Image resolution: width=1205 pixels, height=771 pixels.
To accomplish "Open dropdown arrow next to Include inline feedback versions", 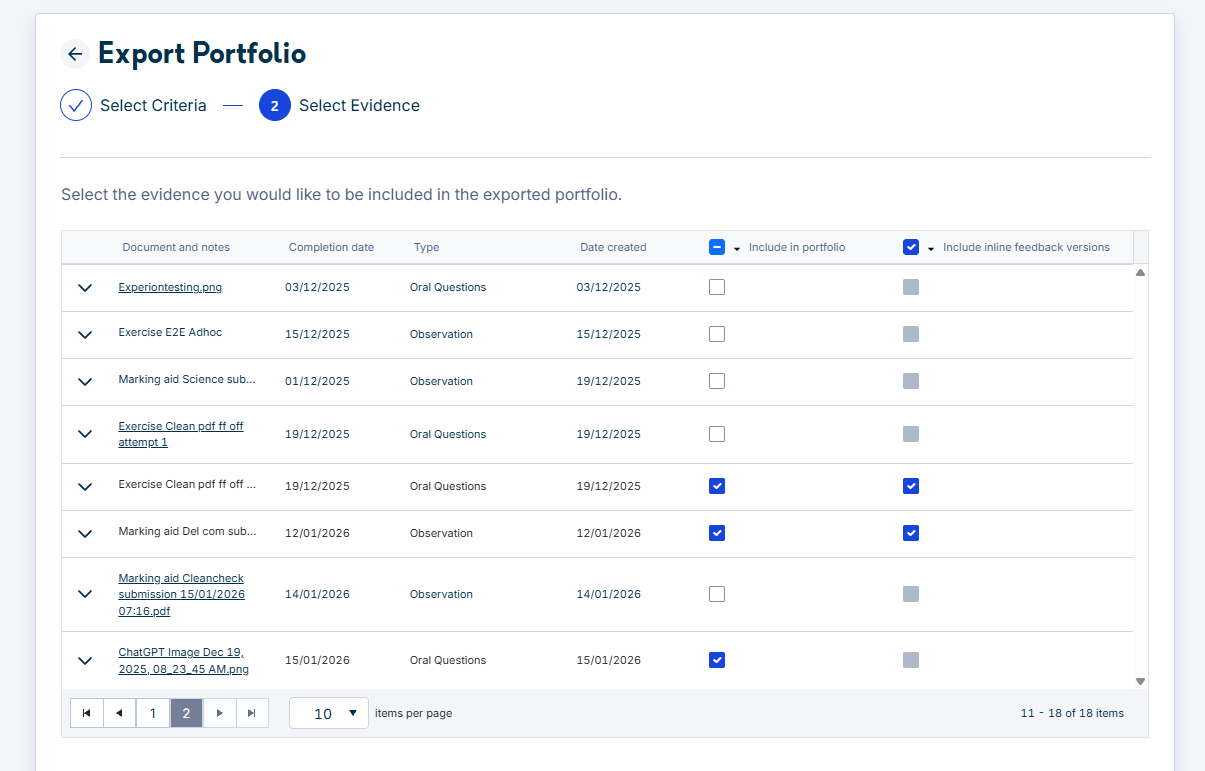I will [x=931, y=248].
